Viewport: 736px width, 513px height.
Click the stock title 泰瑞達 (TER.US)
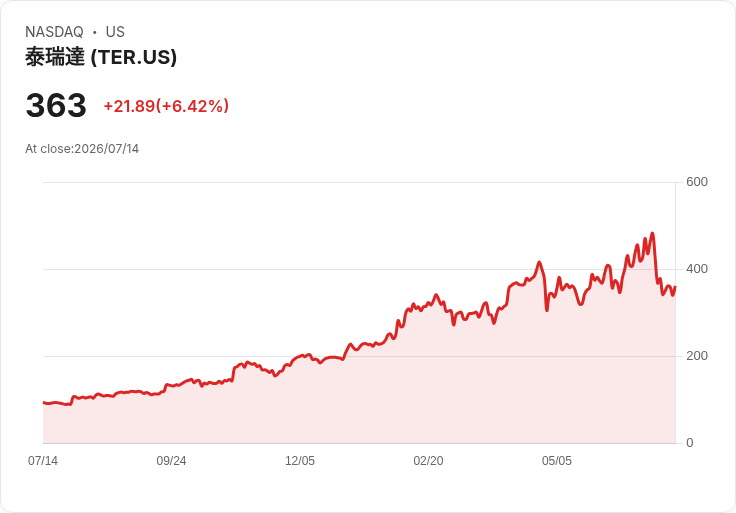pos(101,57)
